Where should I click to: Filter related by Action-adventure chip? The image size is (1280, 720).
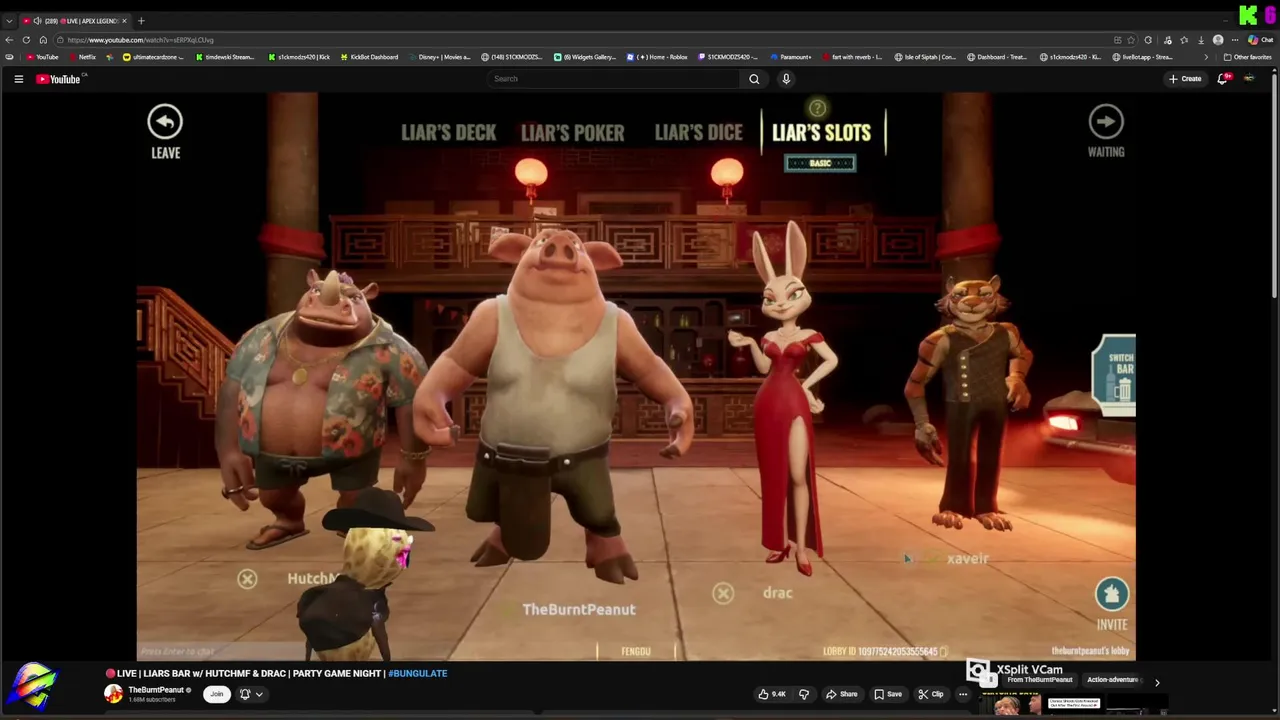click(x=1112, y=680)
